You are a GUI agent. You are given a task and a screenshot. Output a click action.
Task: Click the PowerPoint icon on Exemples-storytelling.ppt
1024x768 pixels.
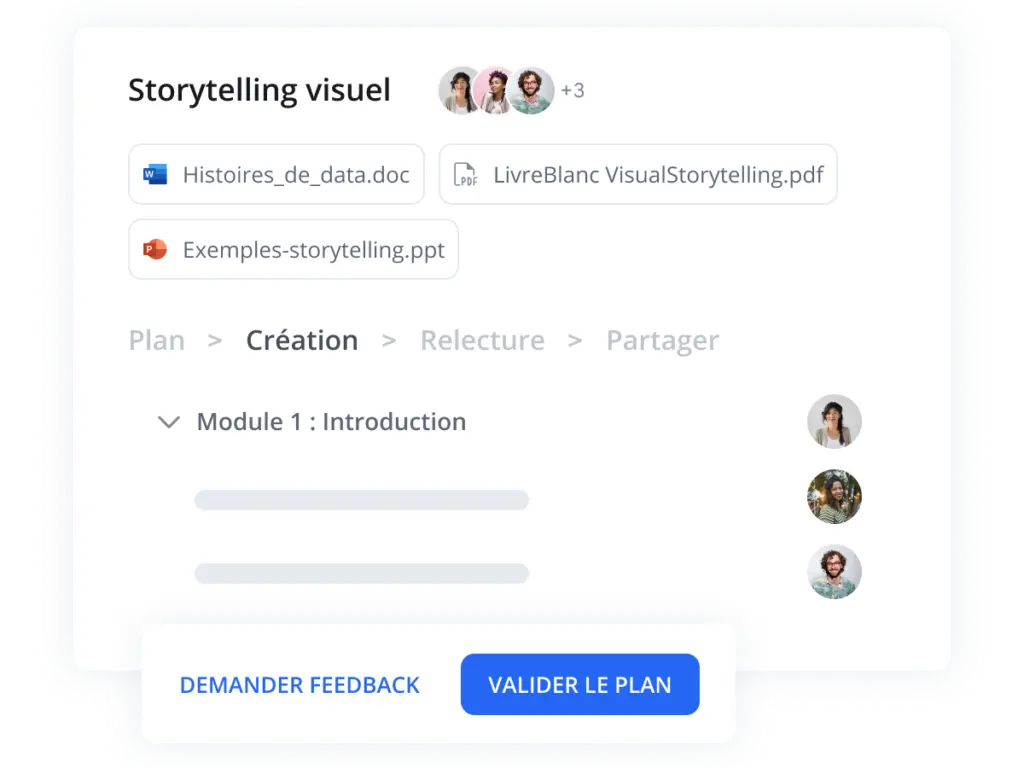[155, 250]
